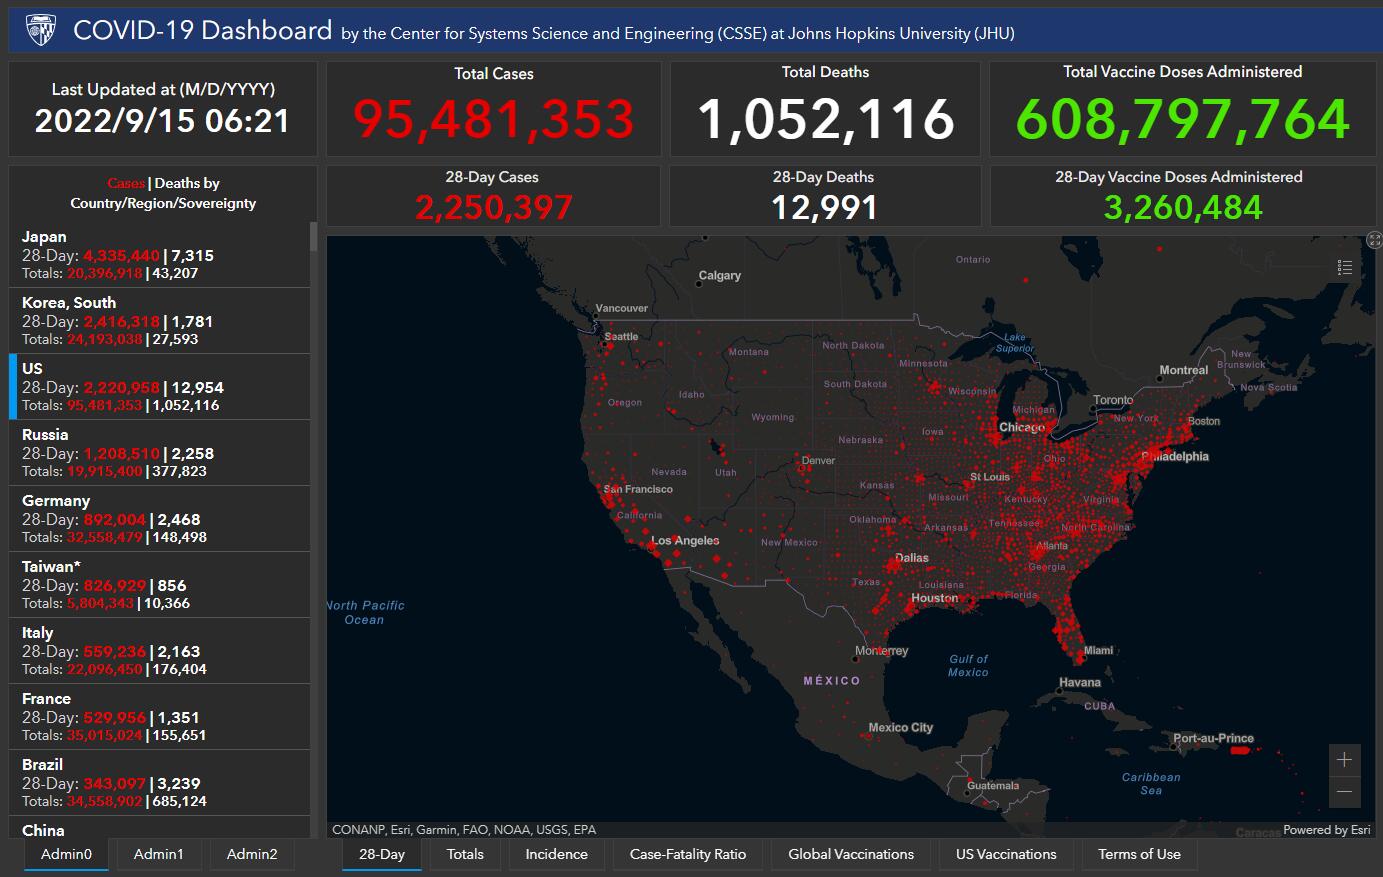The height and width of the screenshot is (877, 1383).
Task: Click the Montreal label on the map
Action: click(1184, 370)
